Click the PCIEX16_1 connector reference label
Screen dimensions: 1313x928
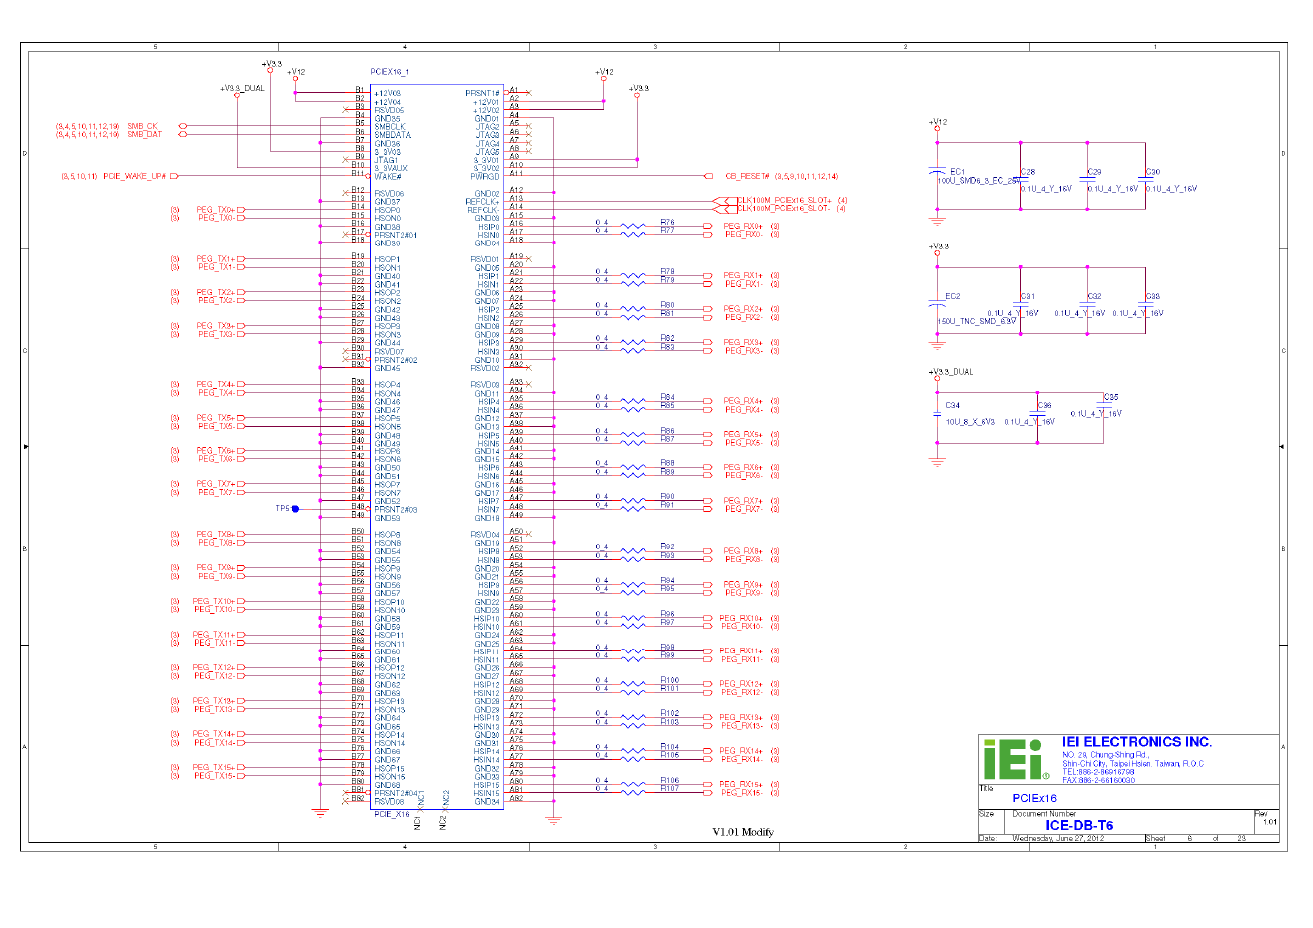(390, 72)
